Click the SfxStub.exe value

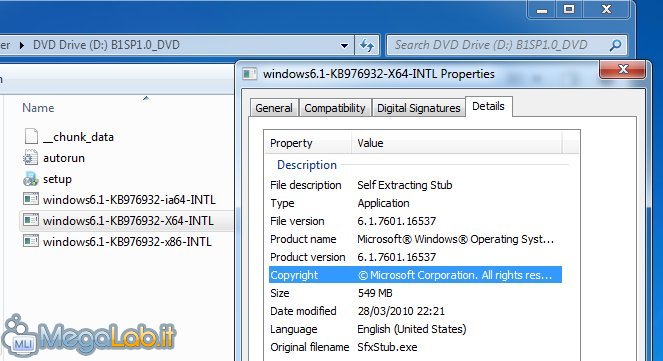tap(387, 347)
